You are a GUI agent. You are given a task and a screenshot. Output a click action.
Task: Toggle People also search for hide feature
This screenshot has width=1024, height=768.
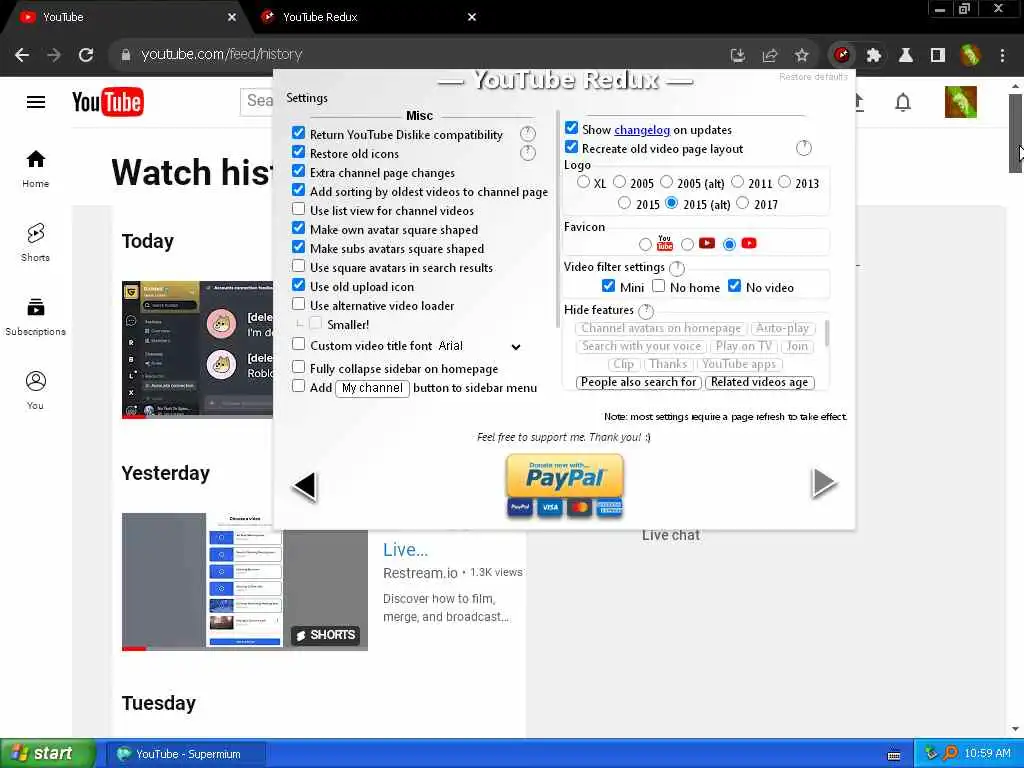[x=639, y=382]
